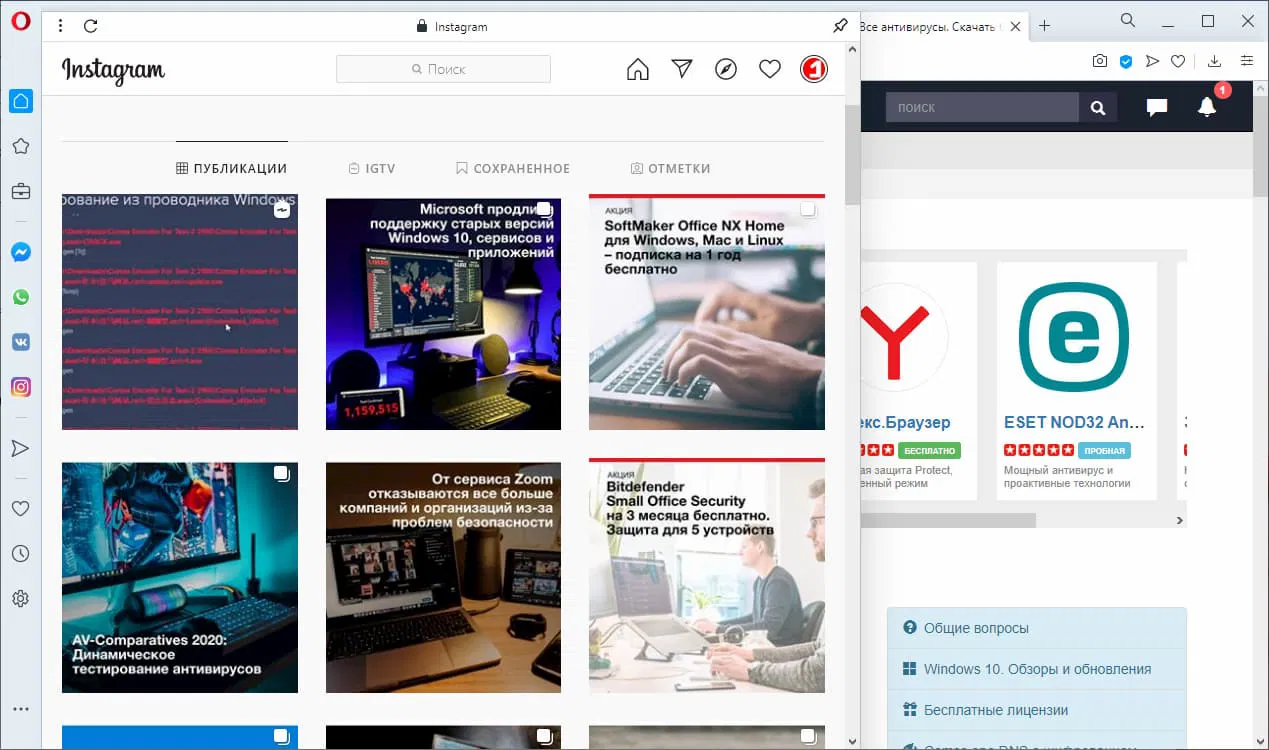The height and width of the screenshot is (750, 1269).
Task: Take snapshot with camera icon
Action: (x=1100, y=61)
